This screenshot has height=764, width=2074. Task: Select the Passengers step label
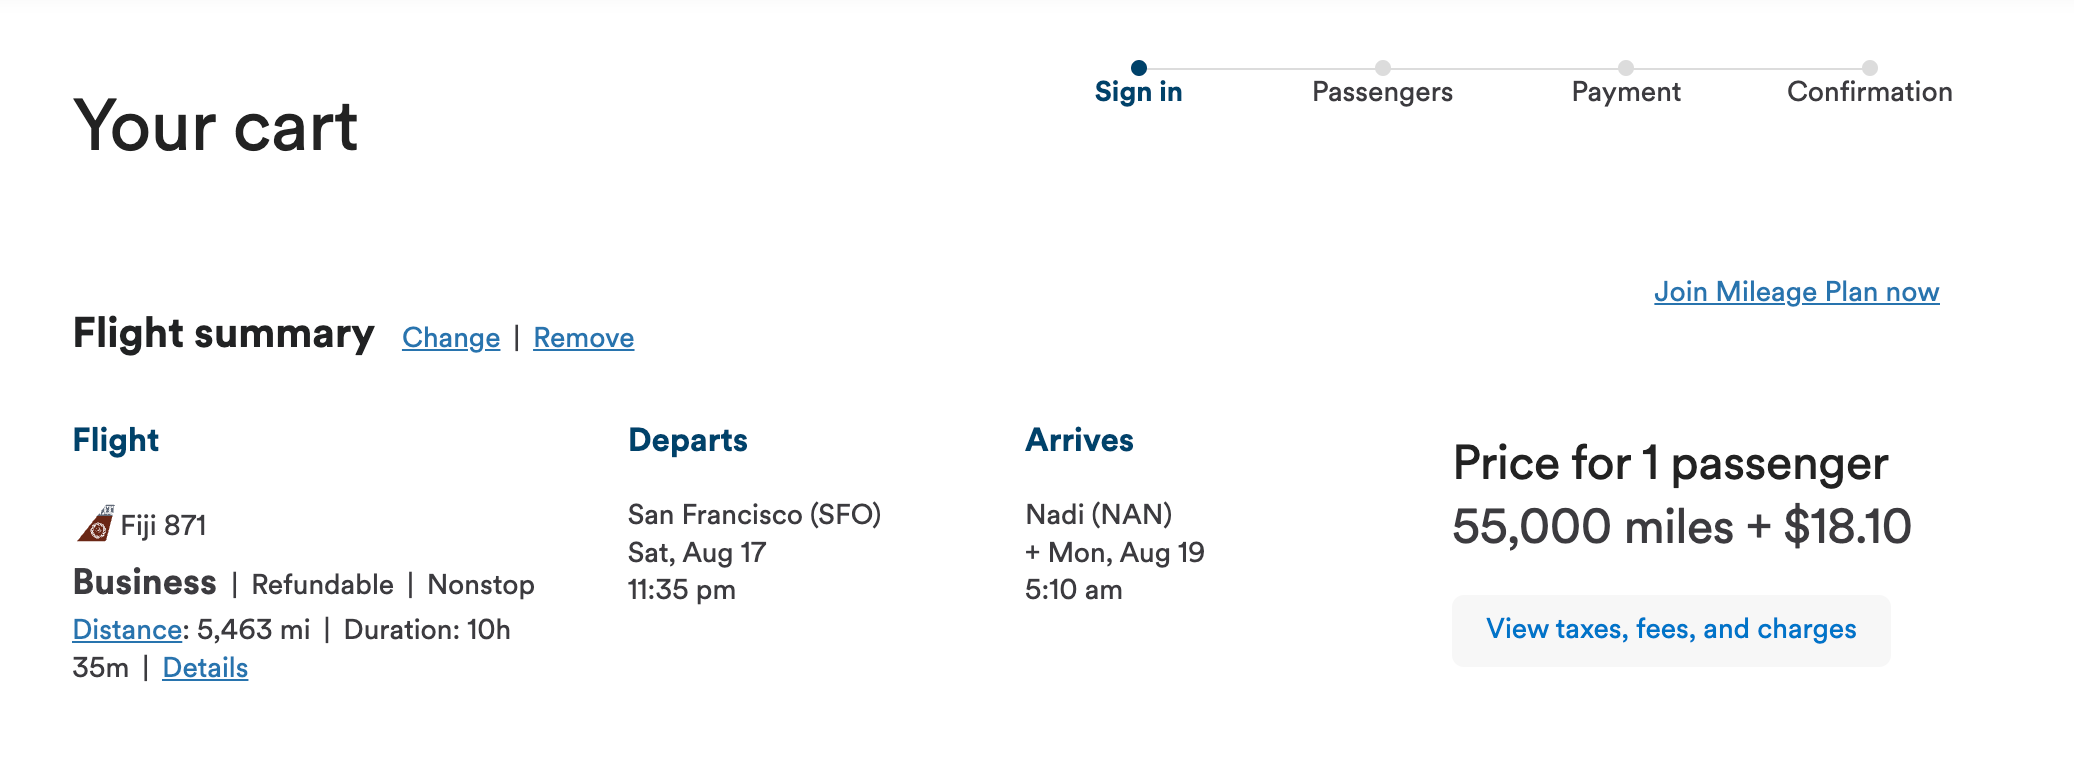coord(1382,91)
